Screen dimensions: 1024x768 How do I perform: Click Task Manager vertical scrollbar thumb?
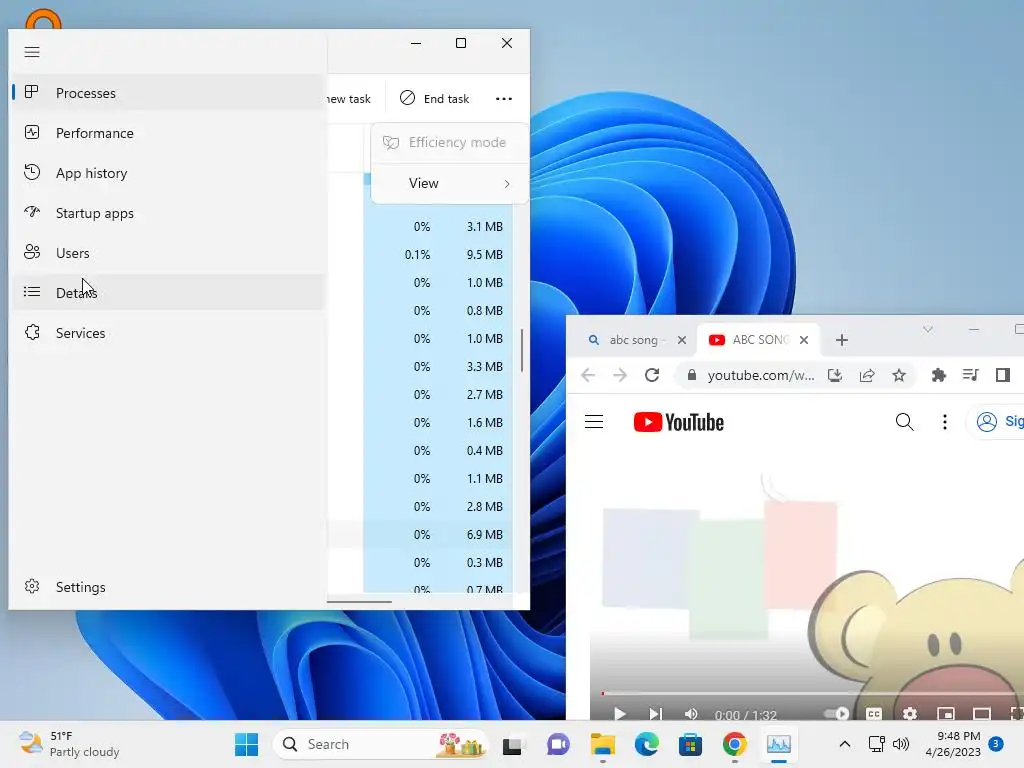click(x=522, y=351)
